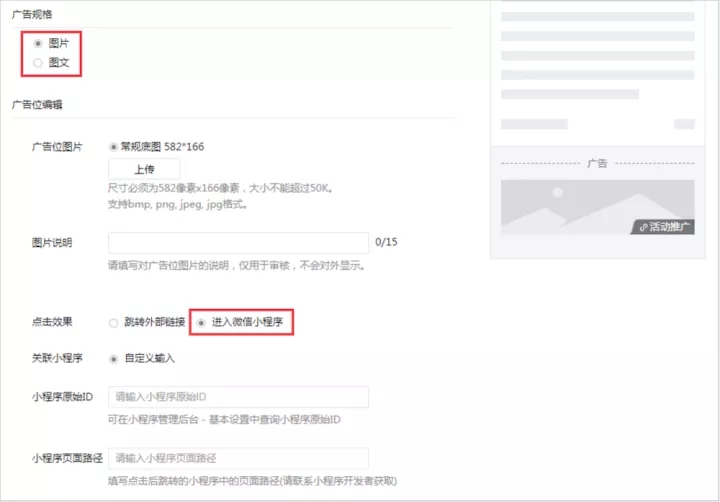Click the 关联小程序 field label

pyautogui.click(x=56, y=358)
